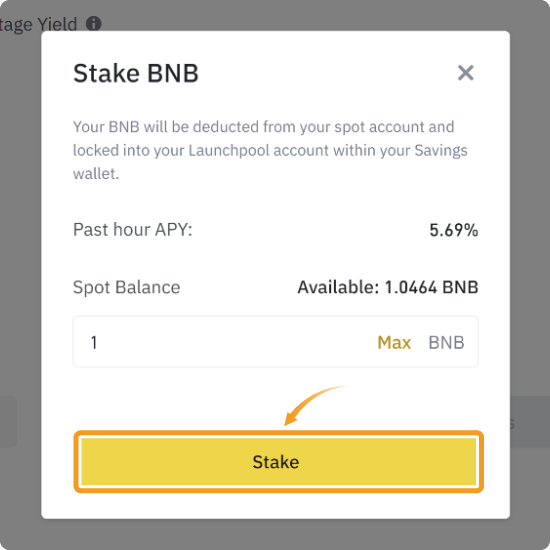Click the orange arrow pointing to Stake
Screen dimensions: 550x550
pos(313,405)
